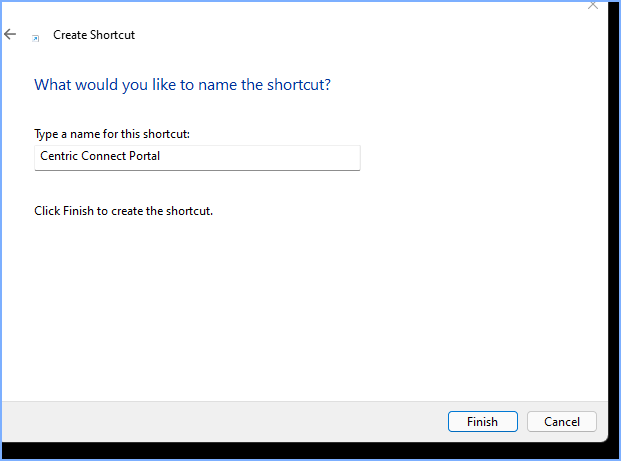This screenshot has height=461, width=621.
Task: Click the word "Portal" in the name field
Action: pos(141,157)
